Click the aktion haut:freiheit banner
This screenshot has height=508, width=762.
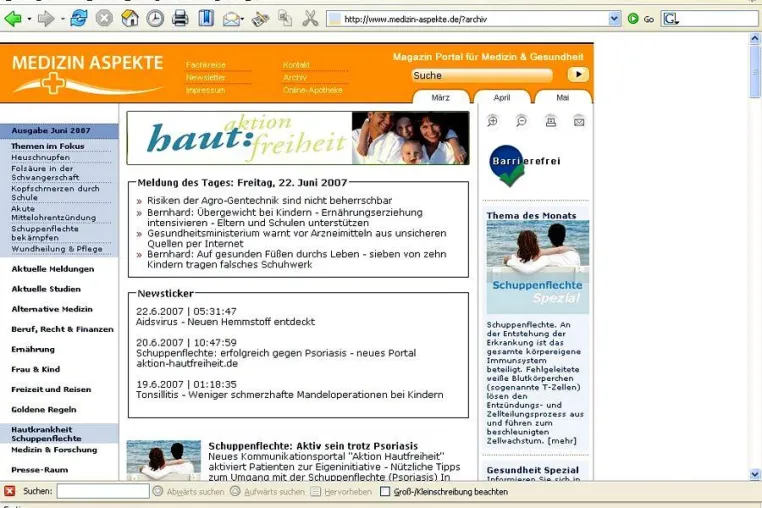(x=298, y=138)
